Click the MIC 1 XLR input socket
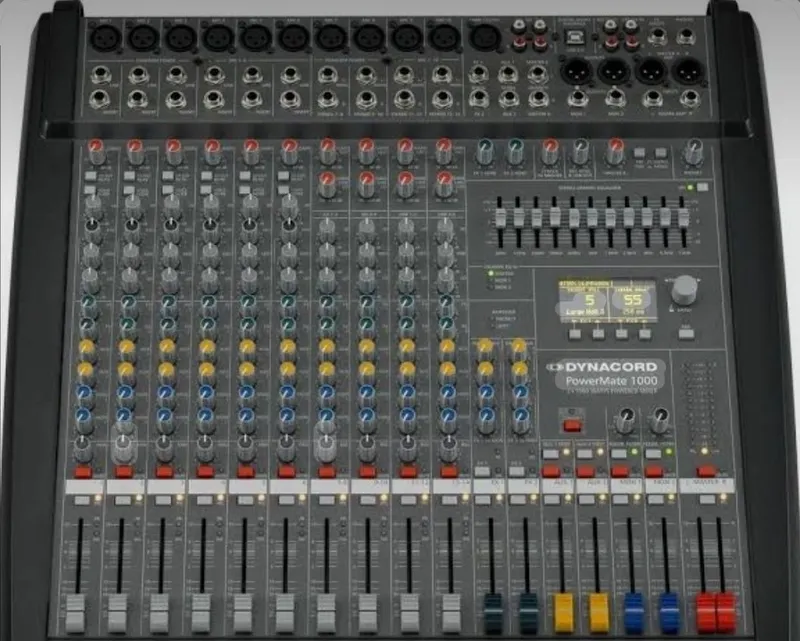This screenshot has height=641, width=800. pos(105,38)
